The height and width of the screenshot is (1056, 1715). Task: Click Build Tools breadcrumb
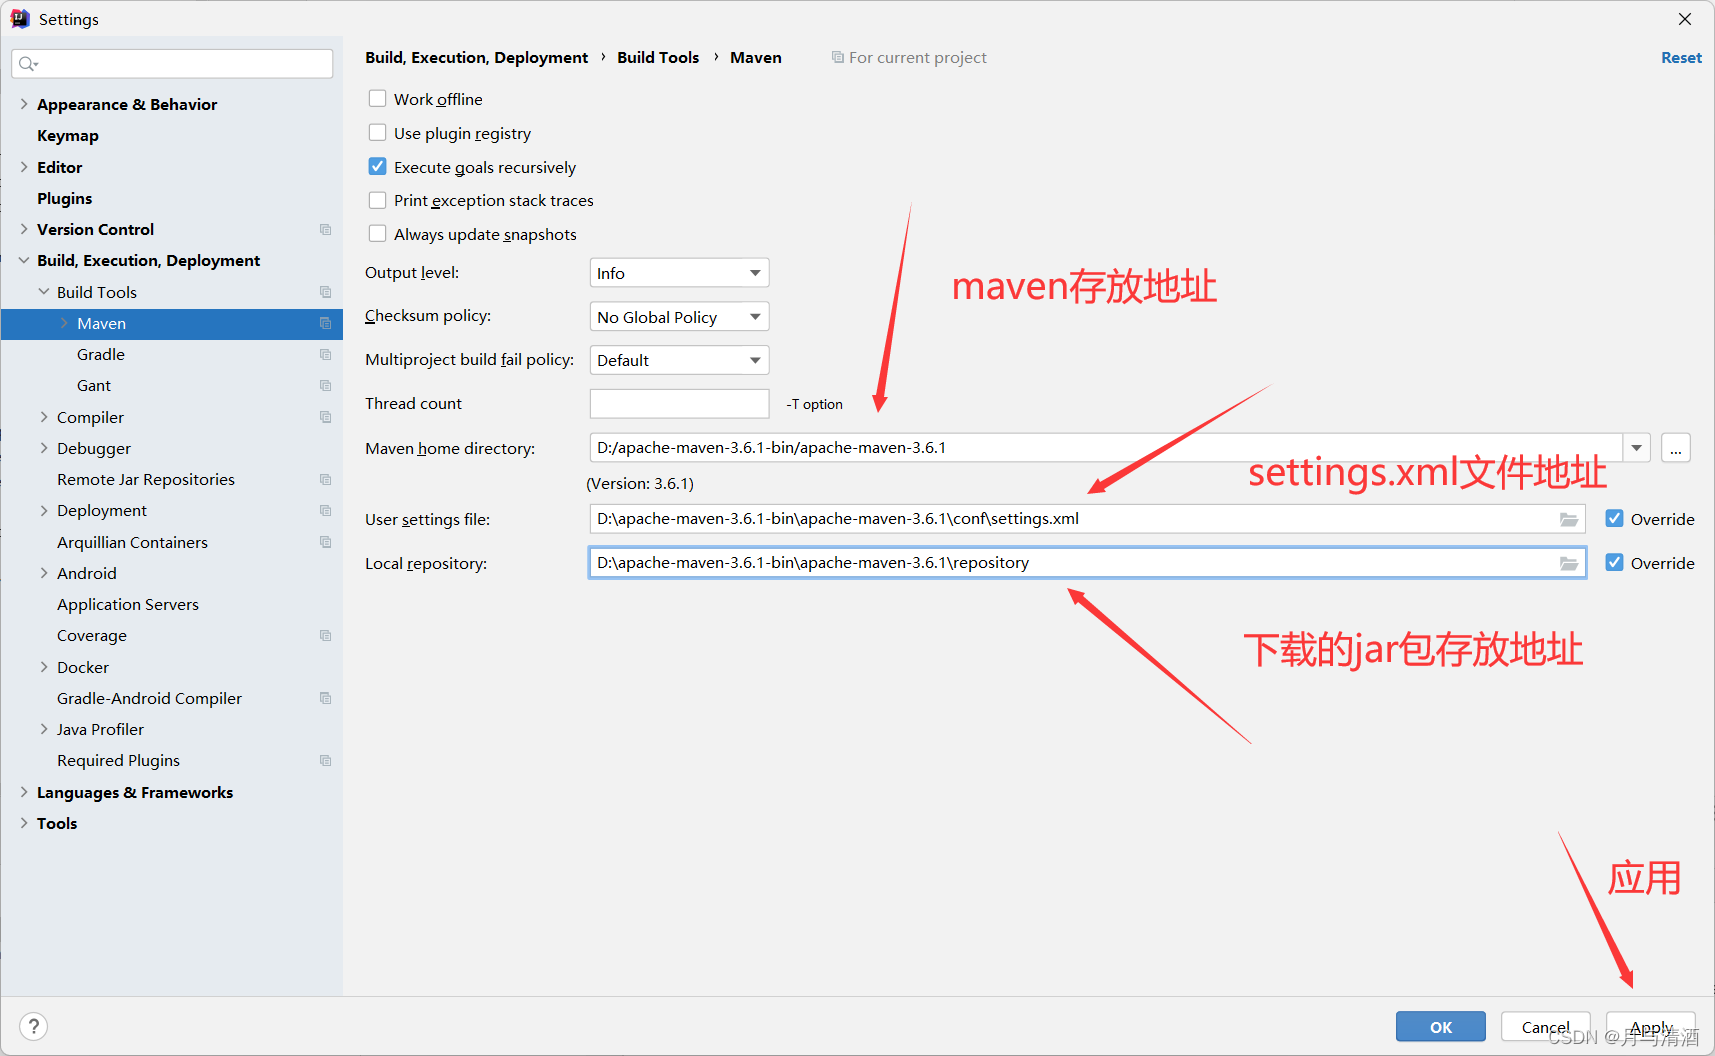coord(658,57)
